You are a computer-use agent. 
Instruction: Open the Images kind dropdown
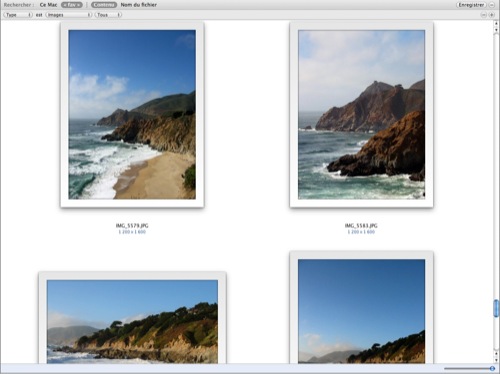click(69, 15)
